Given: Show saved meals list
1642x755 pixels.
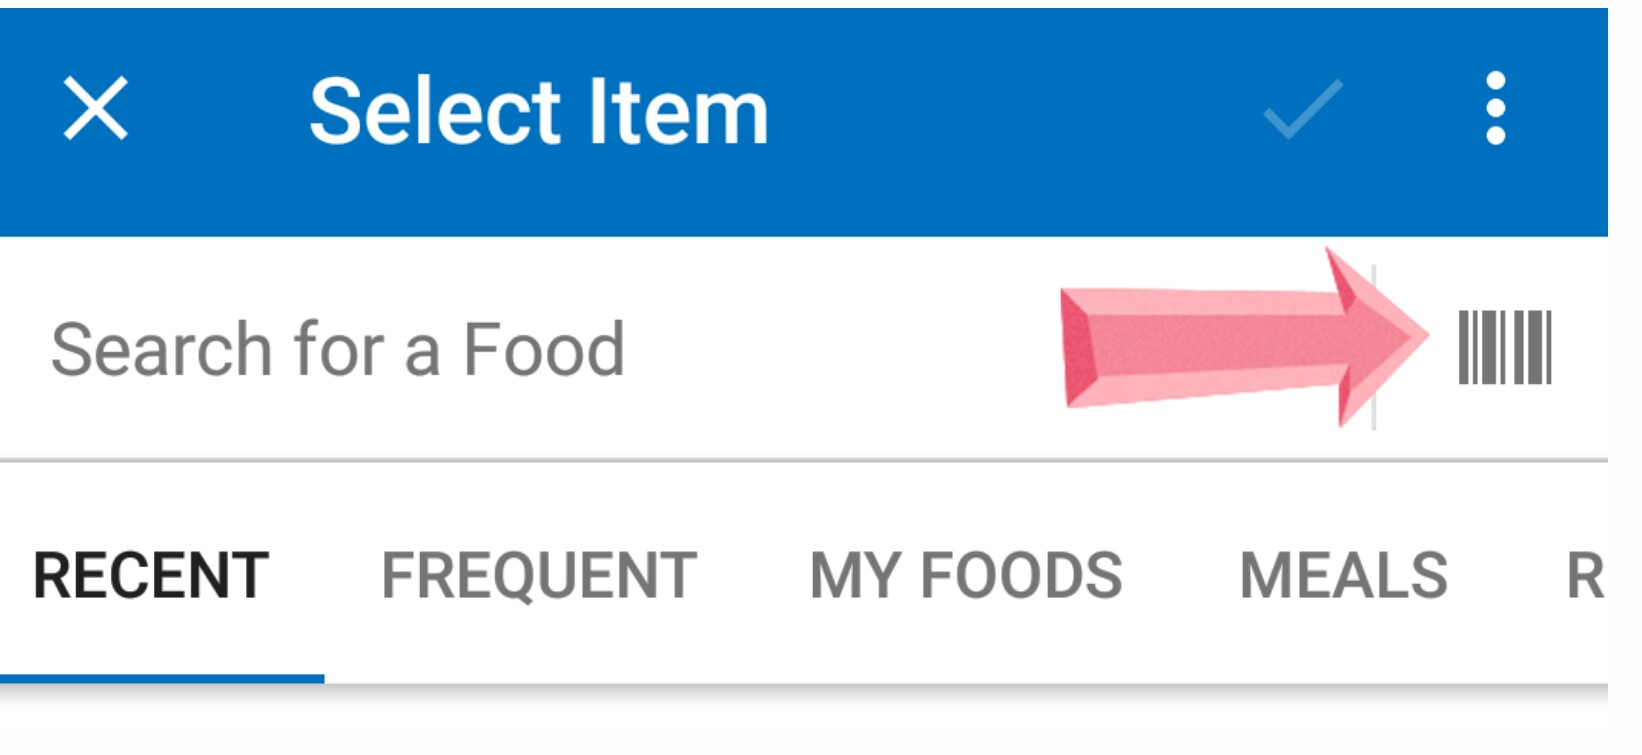Looking at the screenshot, I should [x=1343, y=576].
